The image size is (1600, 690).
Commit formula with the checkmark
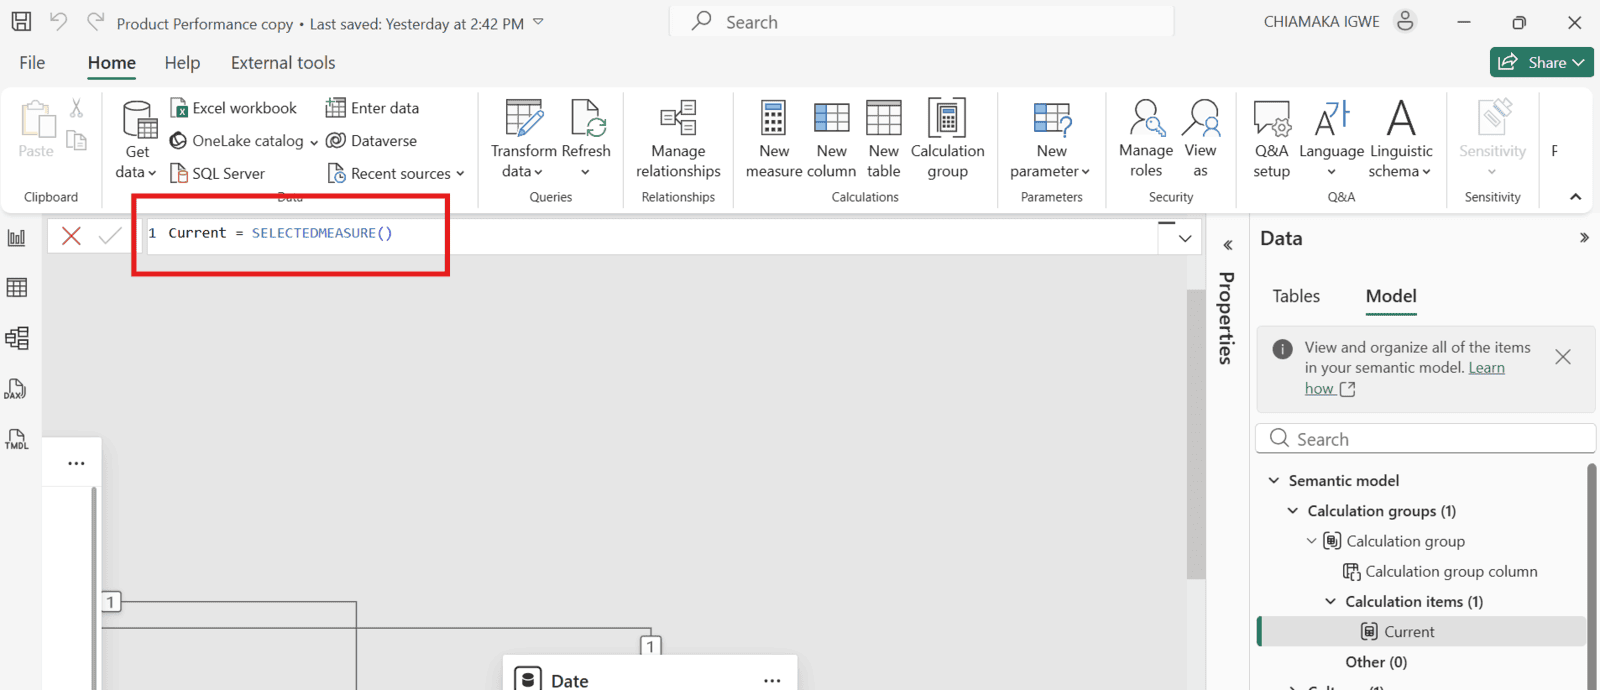[110, 236]
